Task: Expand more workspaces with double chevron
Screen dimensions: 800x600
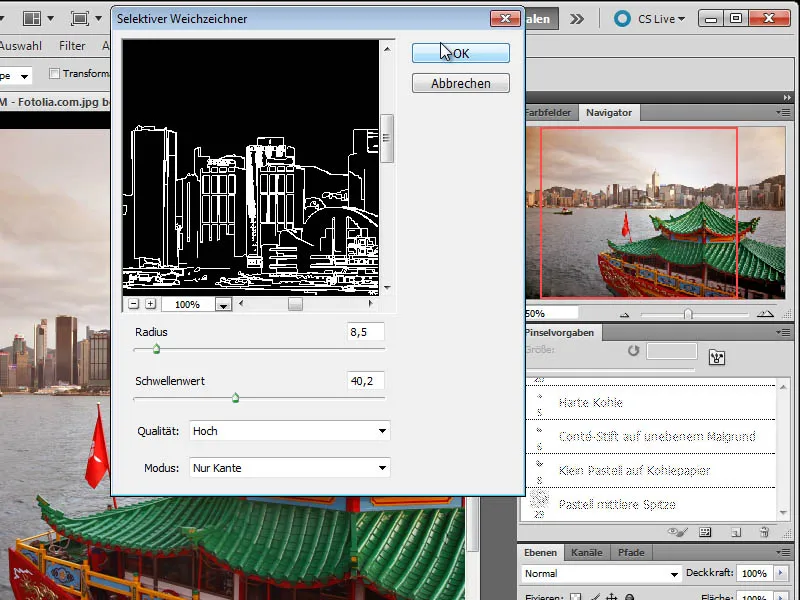Action: (x=577, y=19)
